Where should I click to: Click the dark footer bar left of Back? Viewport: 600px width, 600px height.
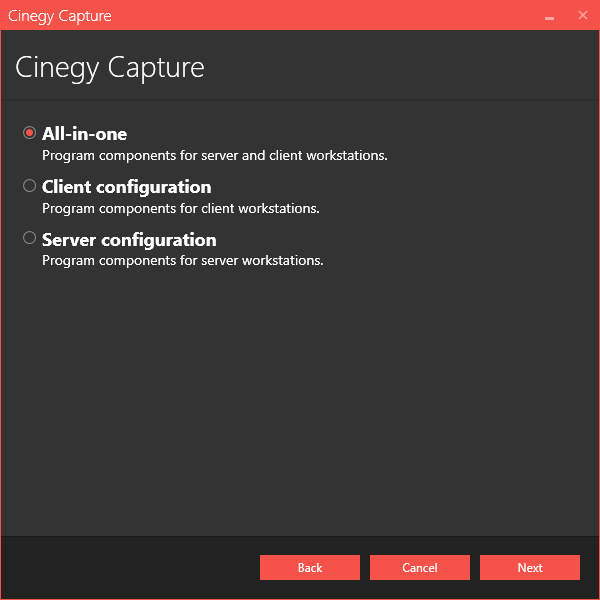click(130, 568)
